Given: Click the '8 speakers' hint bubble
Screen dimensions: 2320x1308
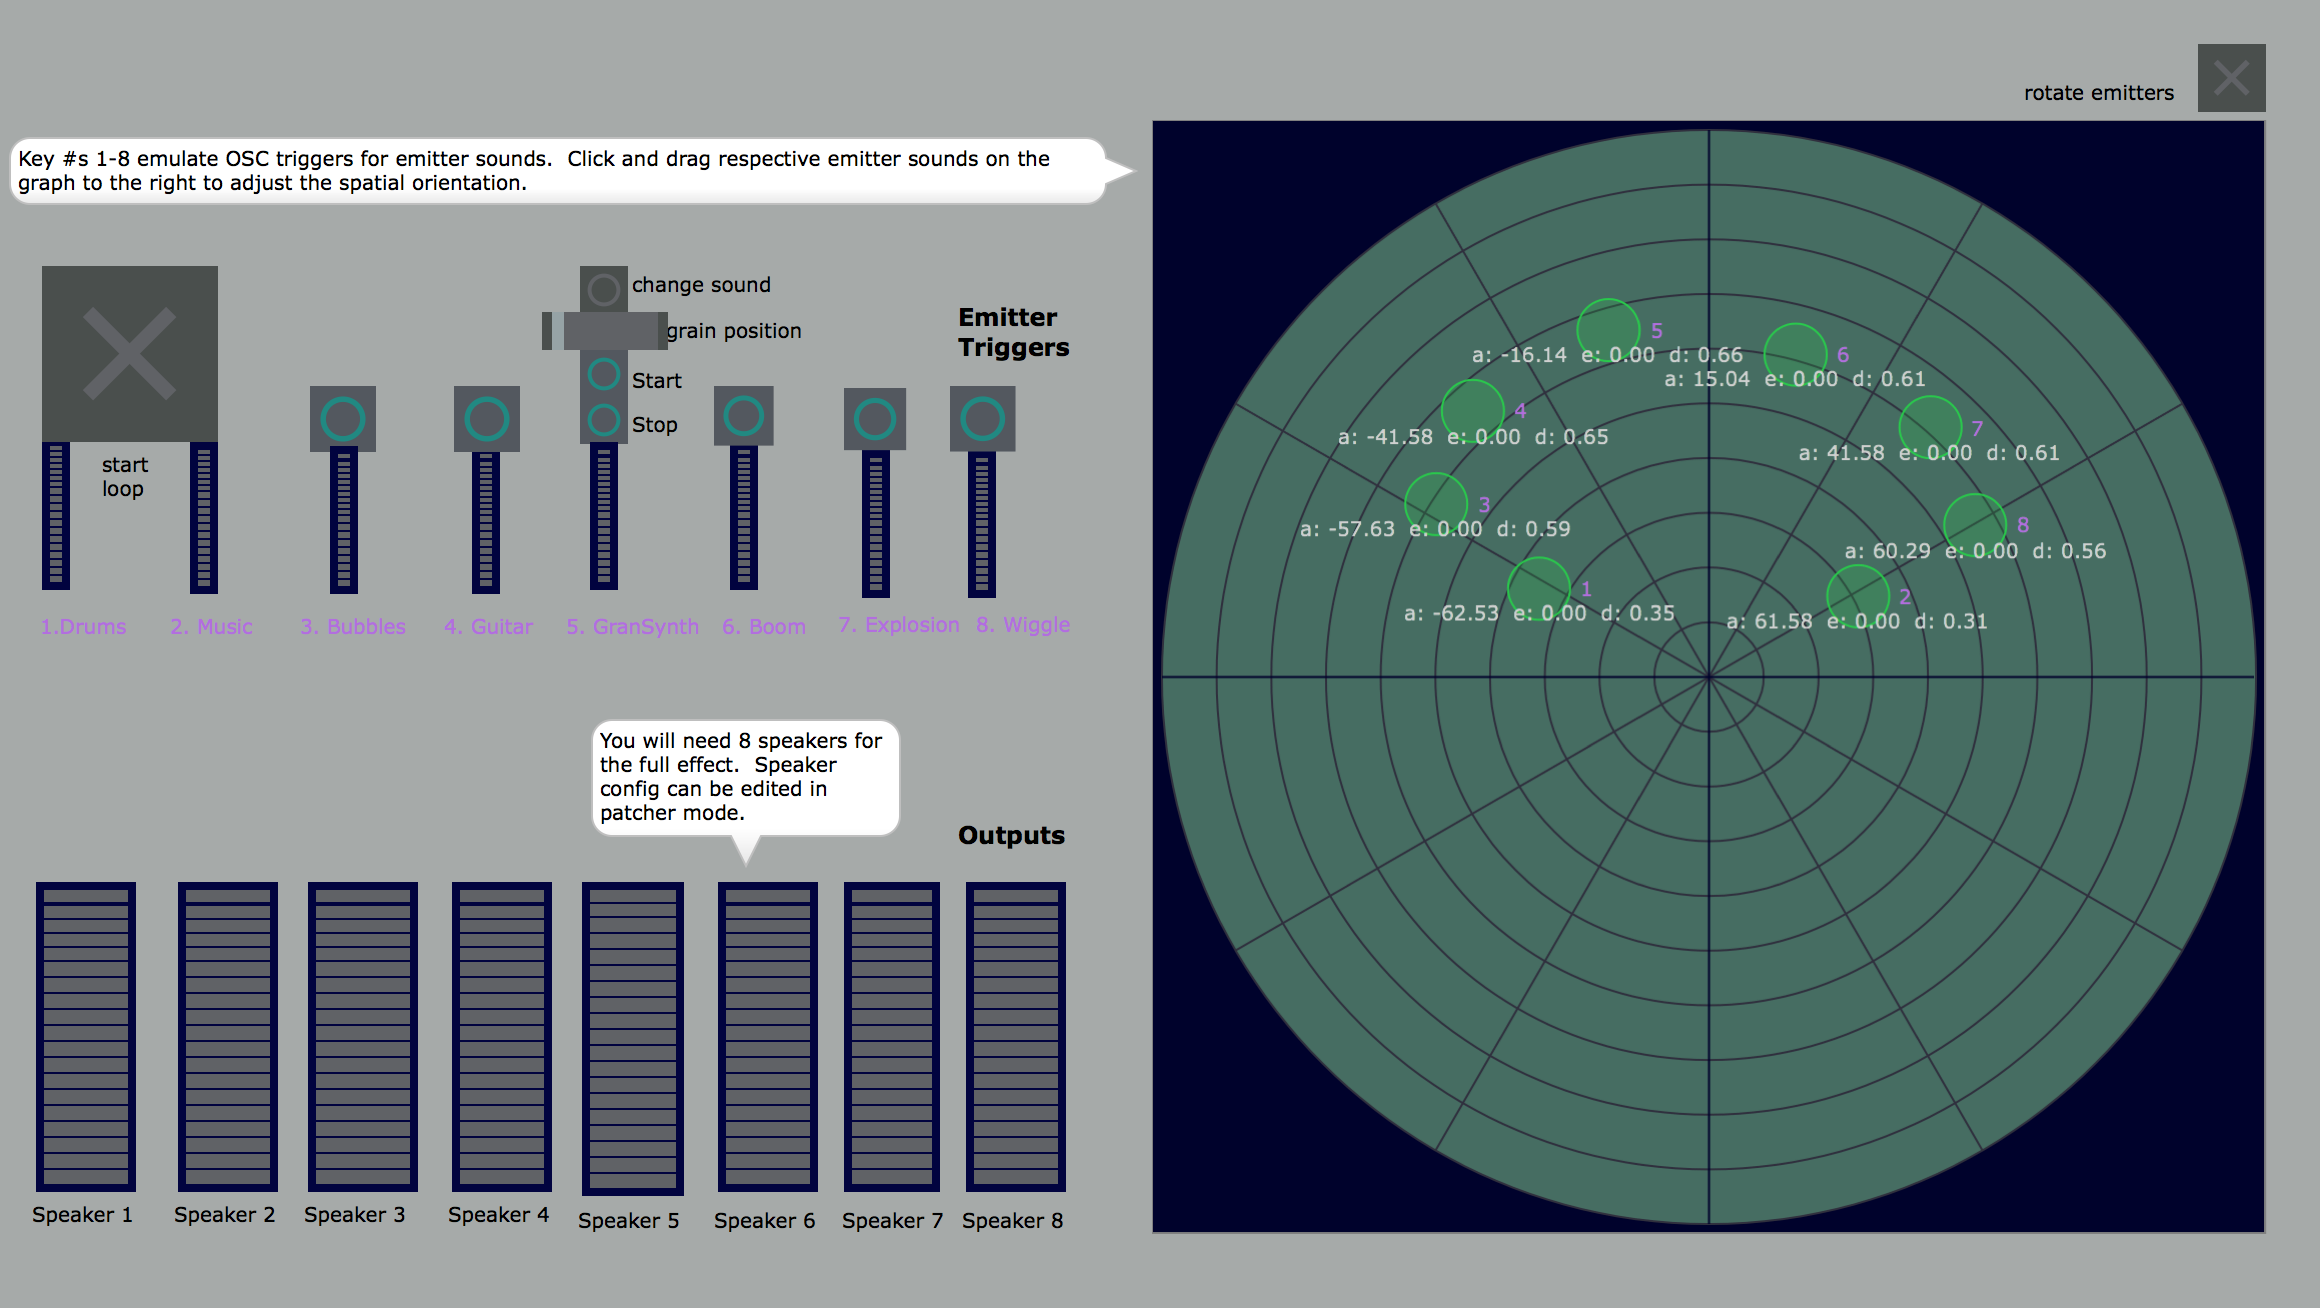Looking at the screenshot, I should pyautogui.click(x=745, y=777).
